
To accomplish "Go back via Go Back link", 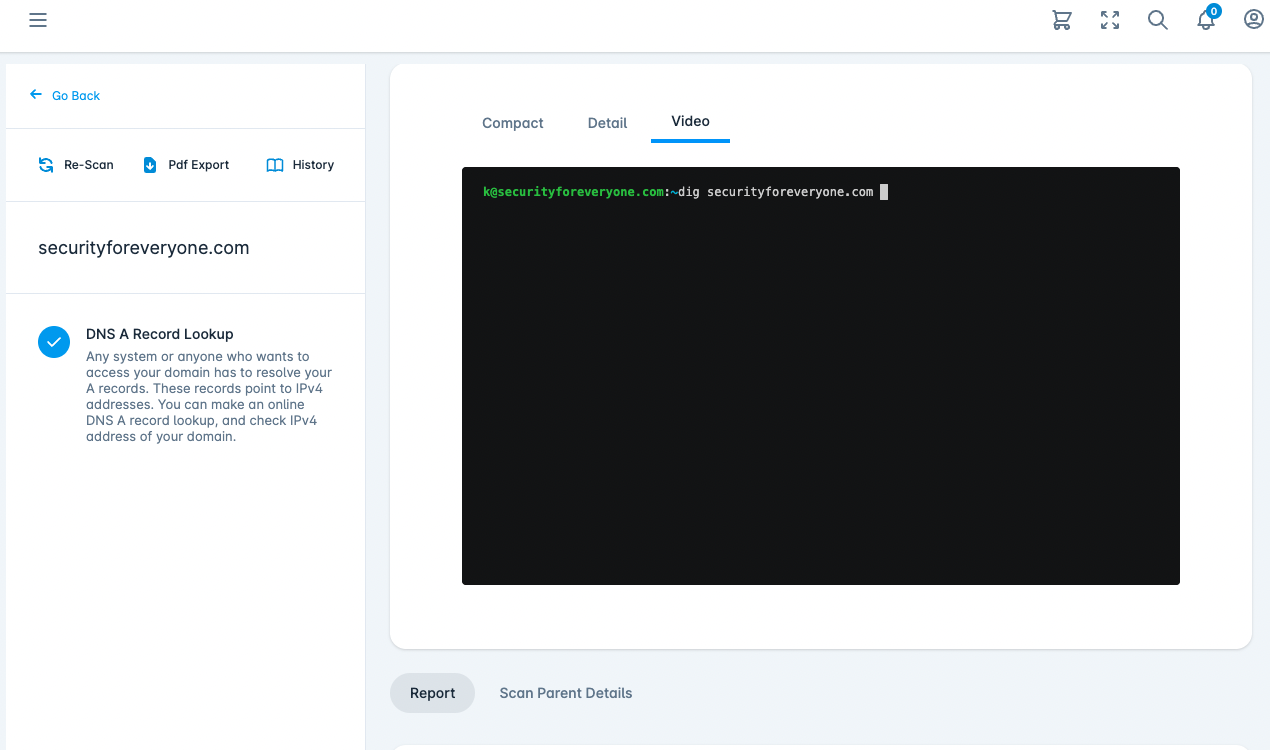I will [x=76, y=96].
